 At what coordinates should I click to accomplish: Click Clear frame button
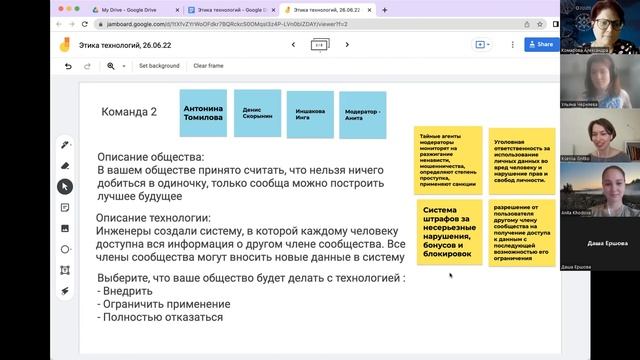tap(208, 66)
